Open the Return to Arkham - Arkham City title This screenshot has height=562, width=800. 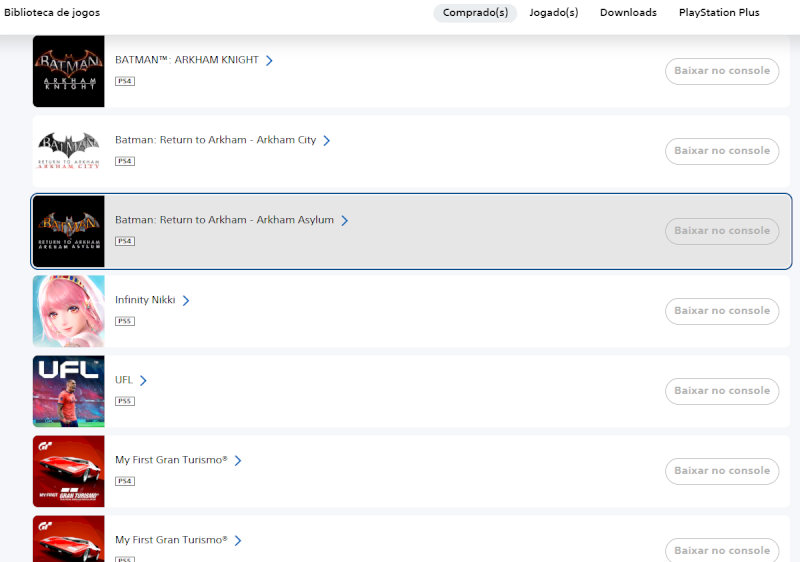215,140
